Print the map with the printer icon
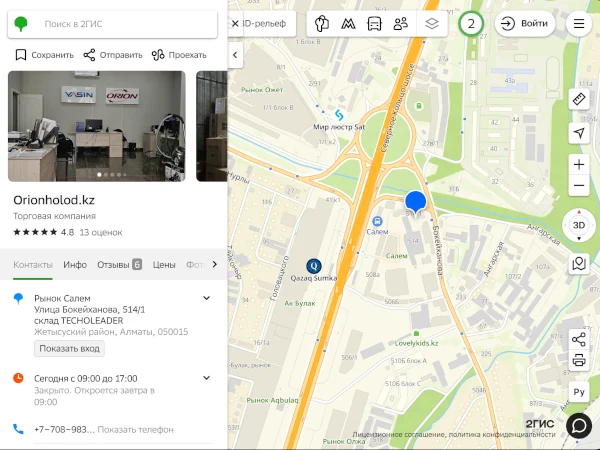 579,360
